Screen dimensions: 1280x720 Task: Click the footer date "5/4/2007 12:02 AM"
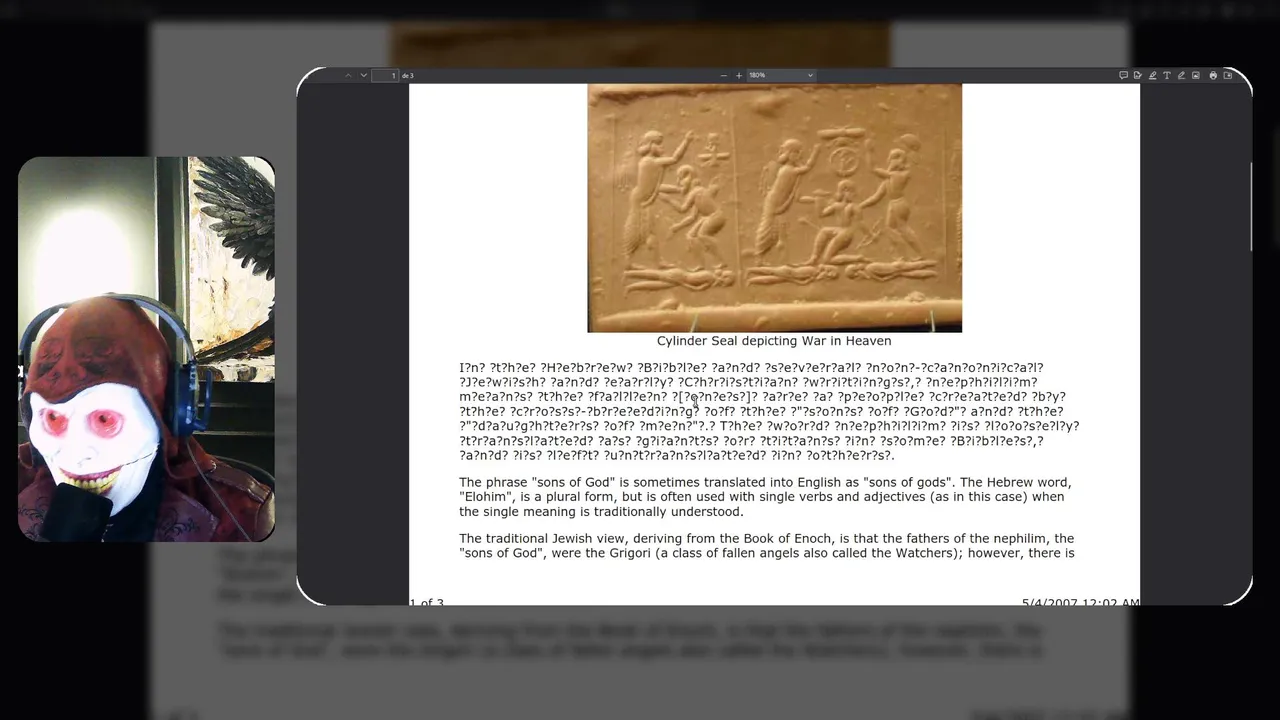[1080, 602]
